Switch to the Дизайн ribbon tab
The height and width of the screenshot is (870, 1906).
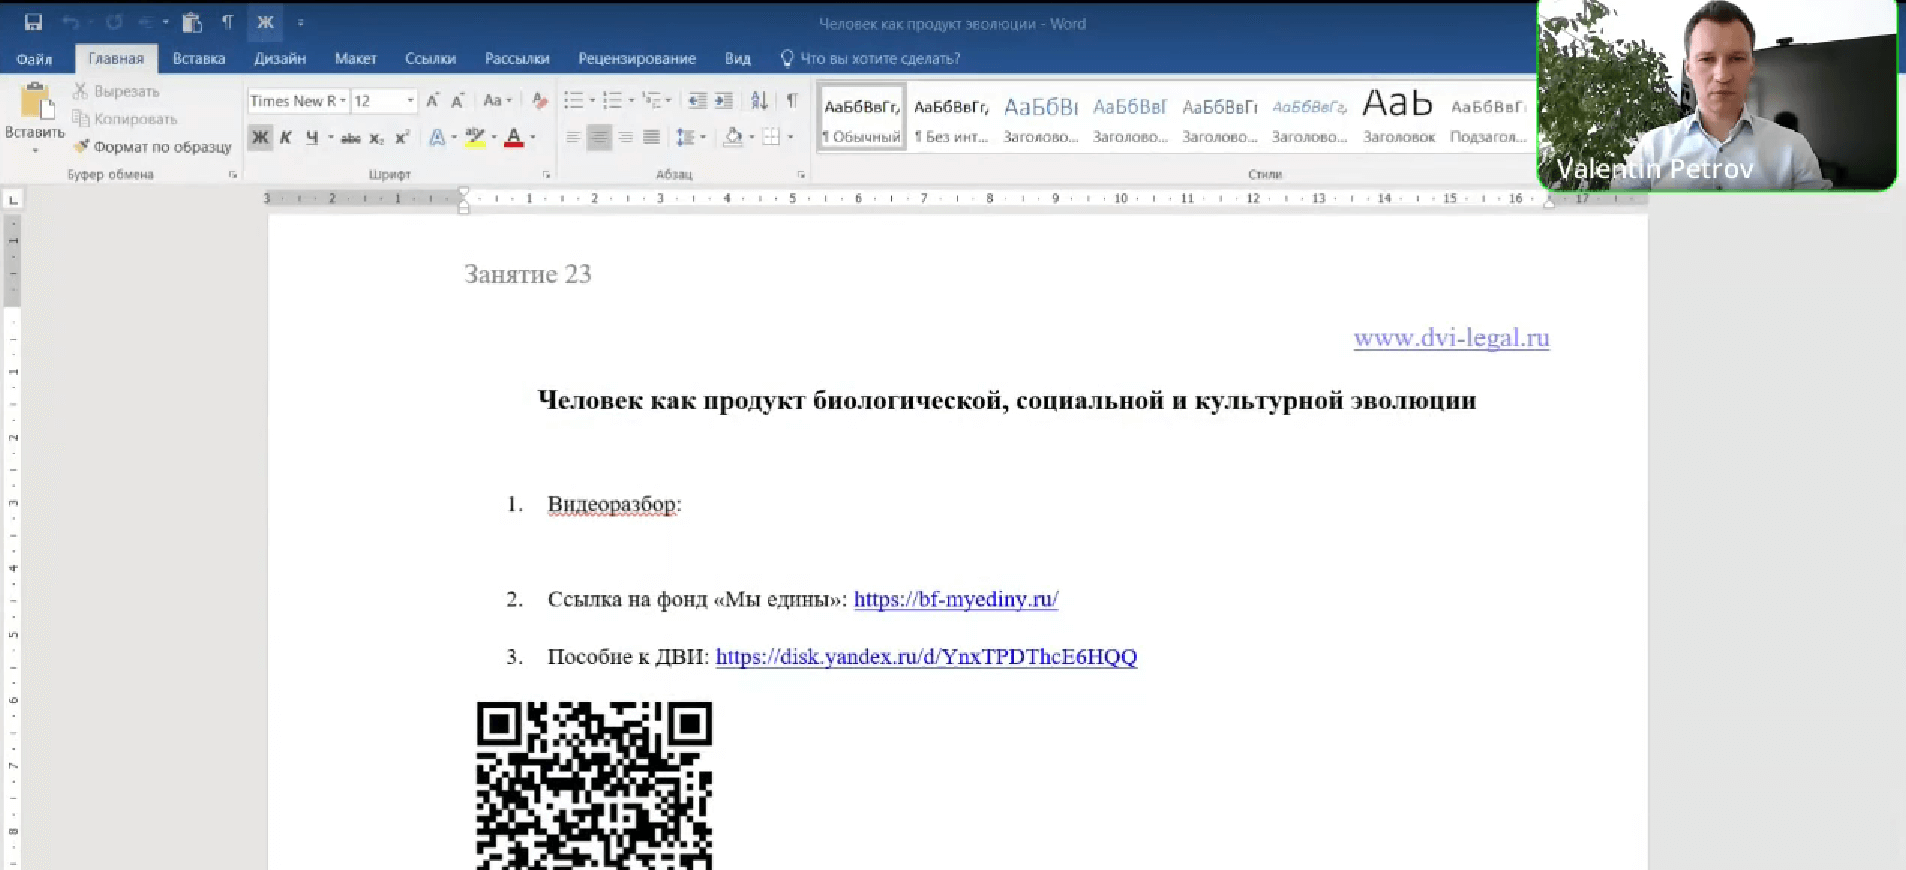coord(280,59)
